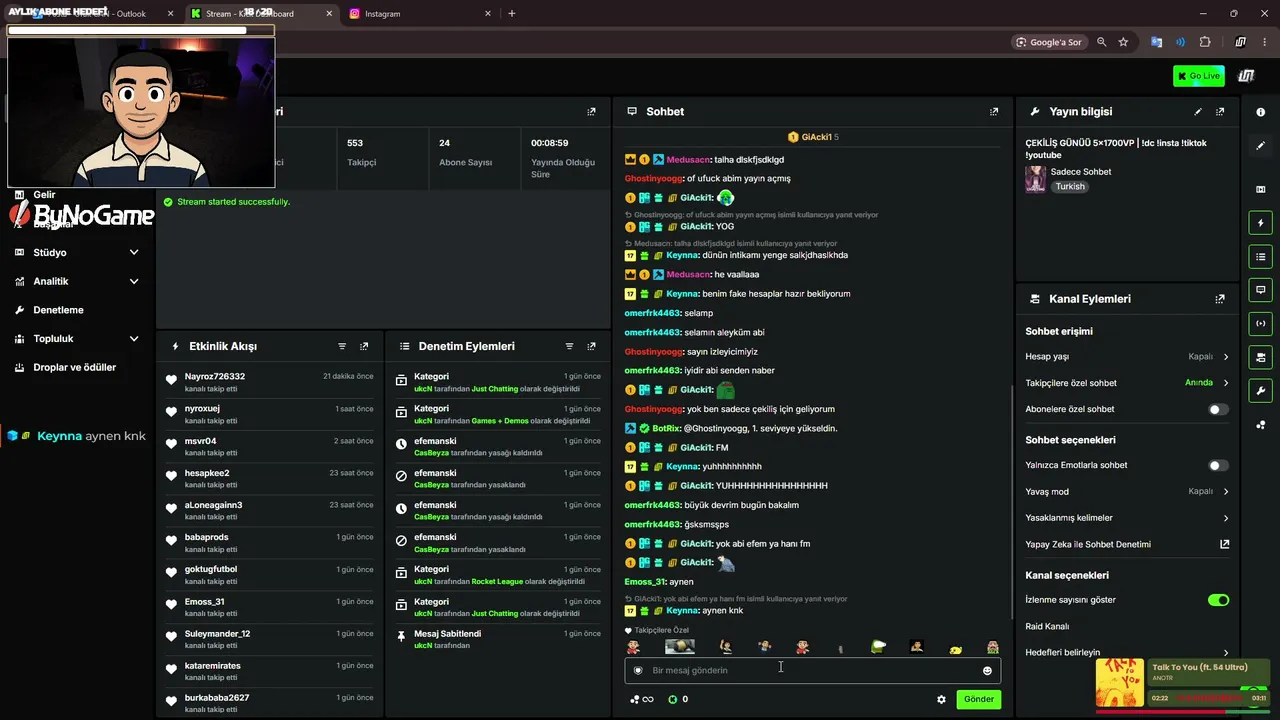Click the Sadece Sohbet category thumbnail
Viewport: 1280px width, 720px height.
click(x=1035, y=179)
